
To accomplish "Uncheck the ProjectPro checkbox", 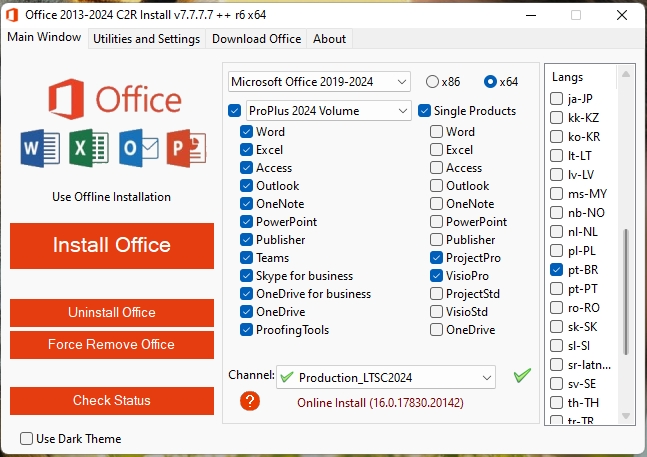I will 436,257.
